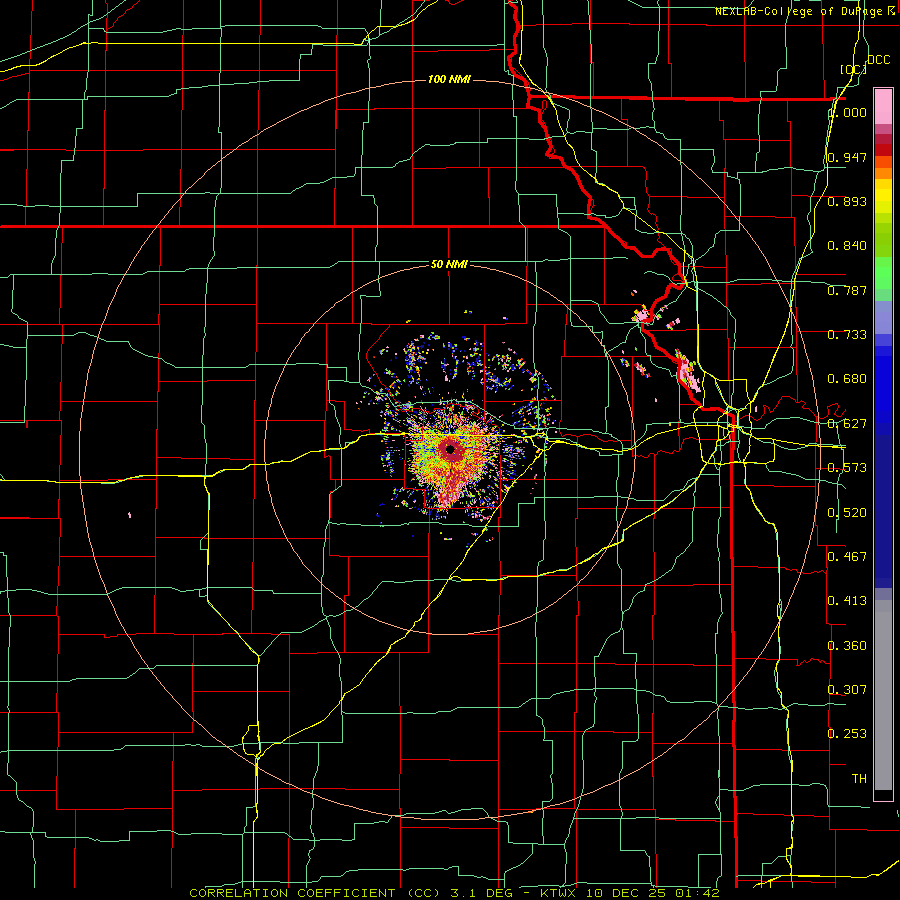The width and height of the screenshot is (900, 900).
Task: Click the 0.307 legend value
Action: (x=847, y=689)
